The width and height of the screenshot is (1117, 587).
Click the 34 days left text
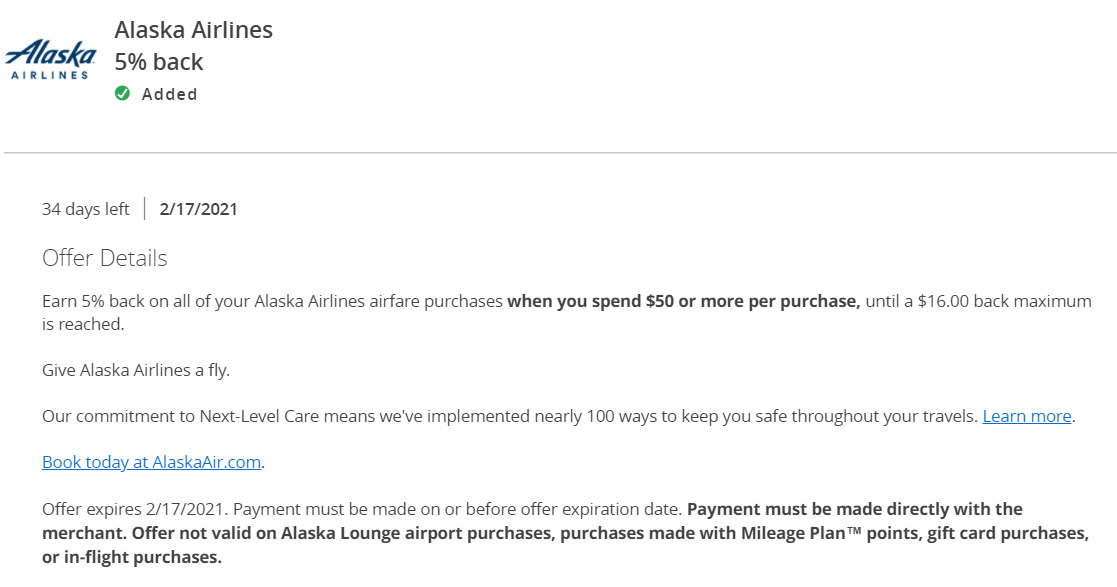pyautogui.click(x=85, y=209)
